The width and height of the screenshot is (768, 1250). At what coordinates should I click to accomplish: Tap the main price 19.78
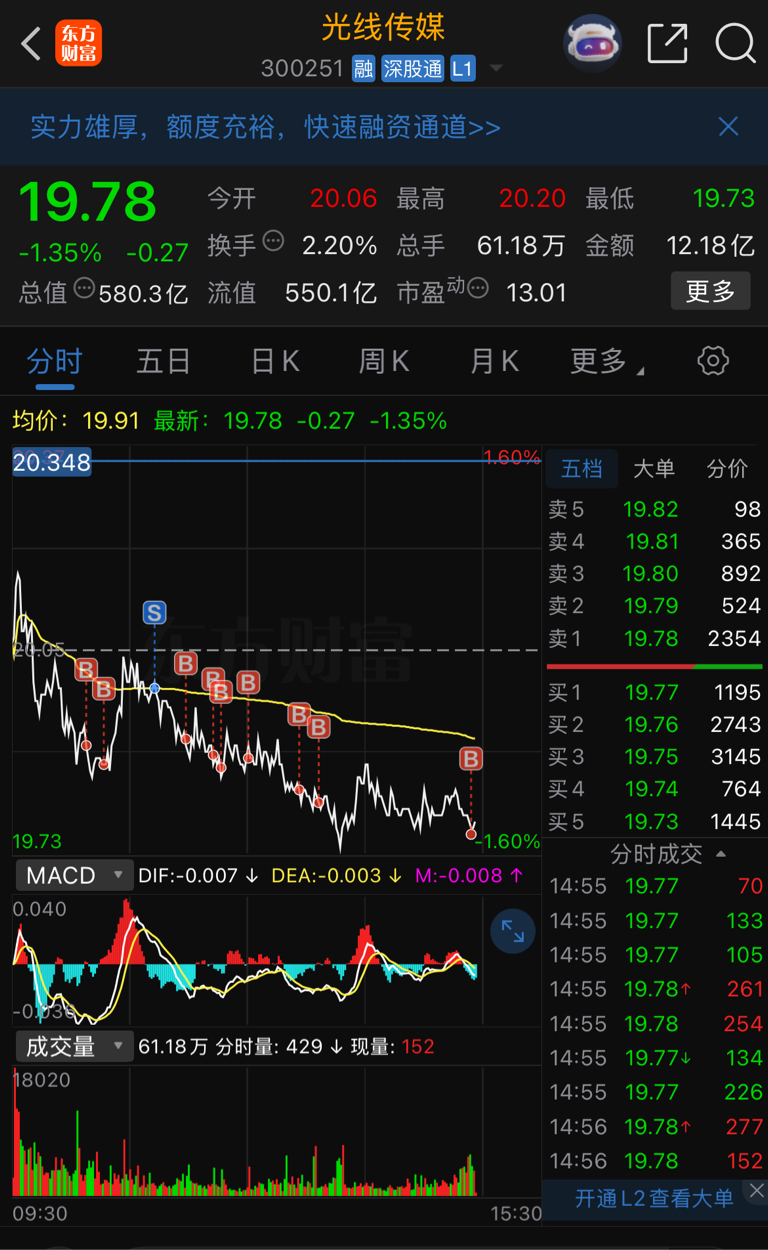(x=88, y=201)
